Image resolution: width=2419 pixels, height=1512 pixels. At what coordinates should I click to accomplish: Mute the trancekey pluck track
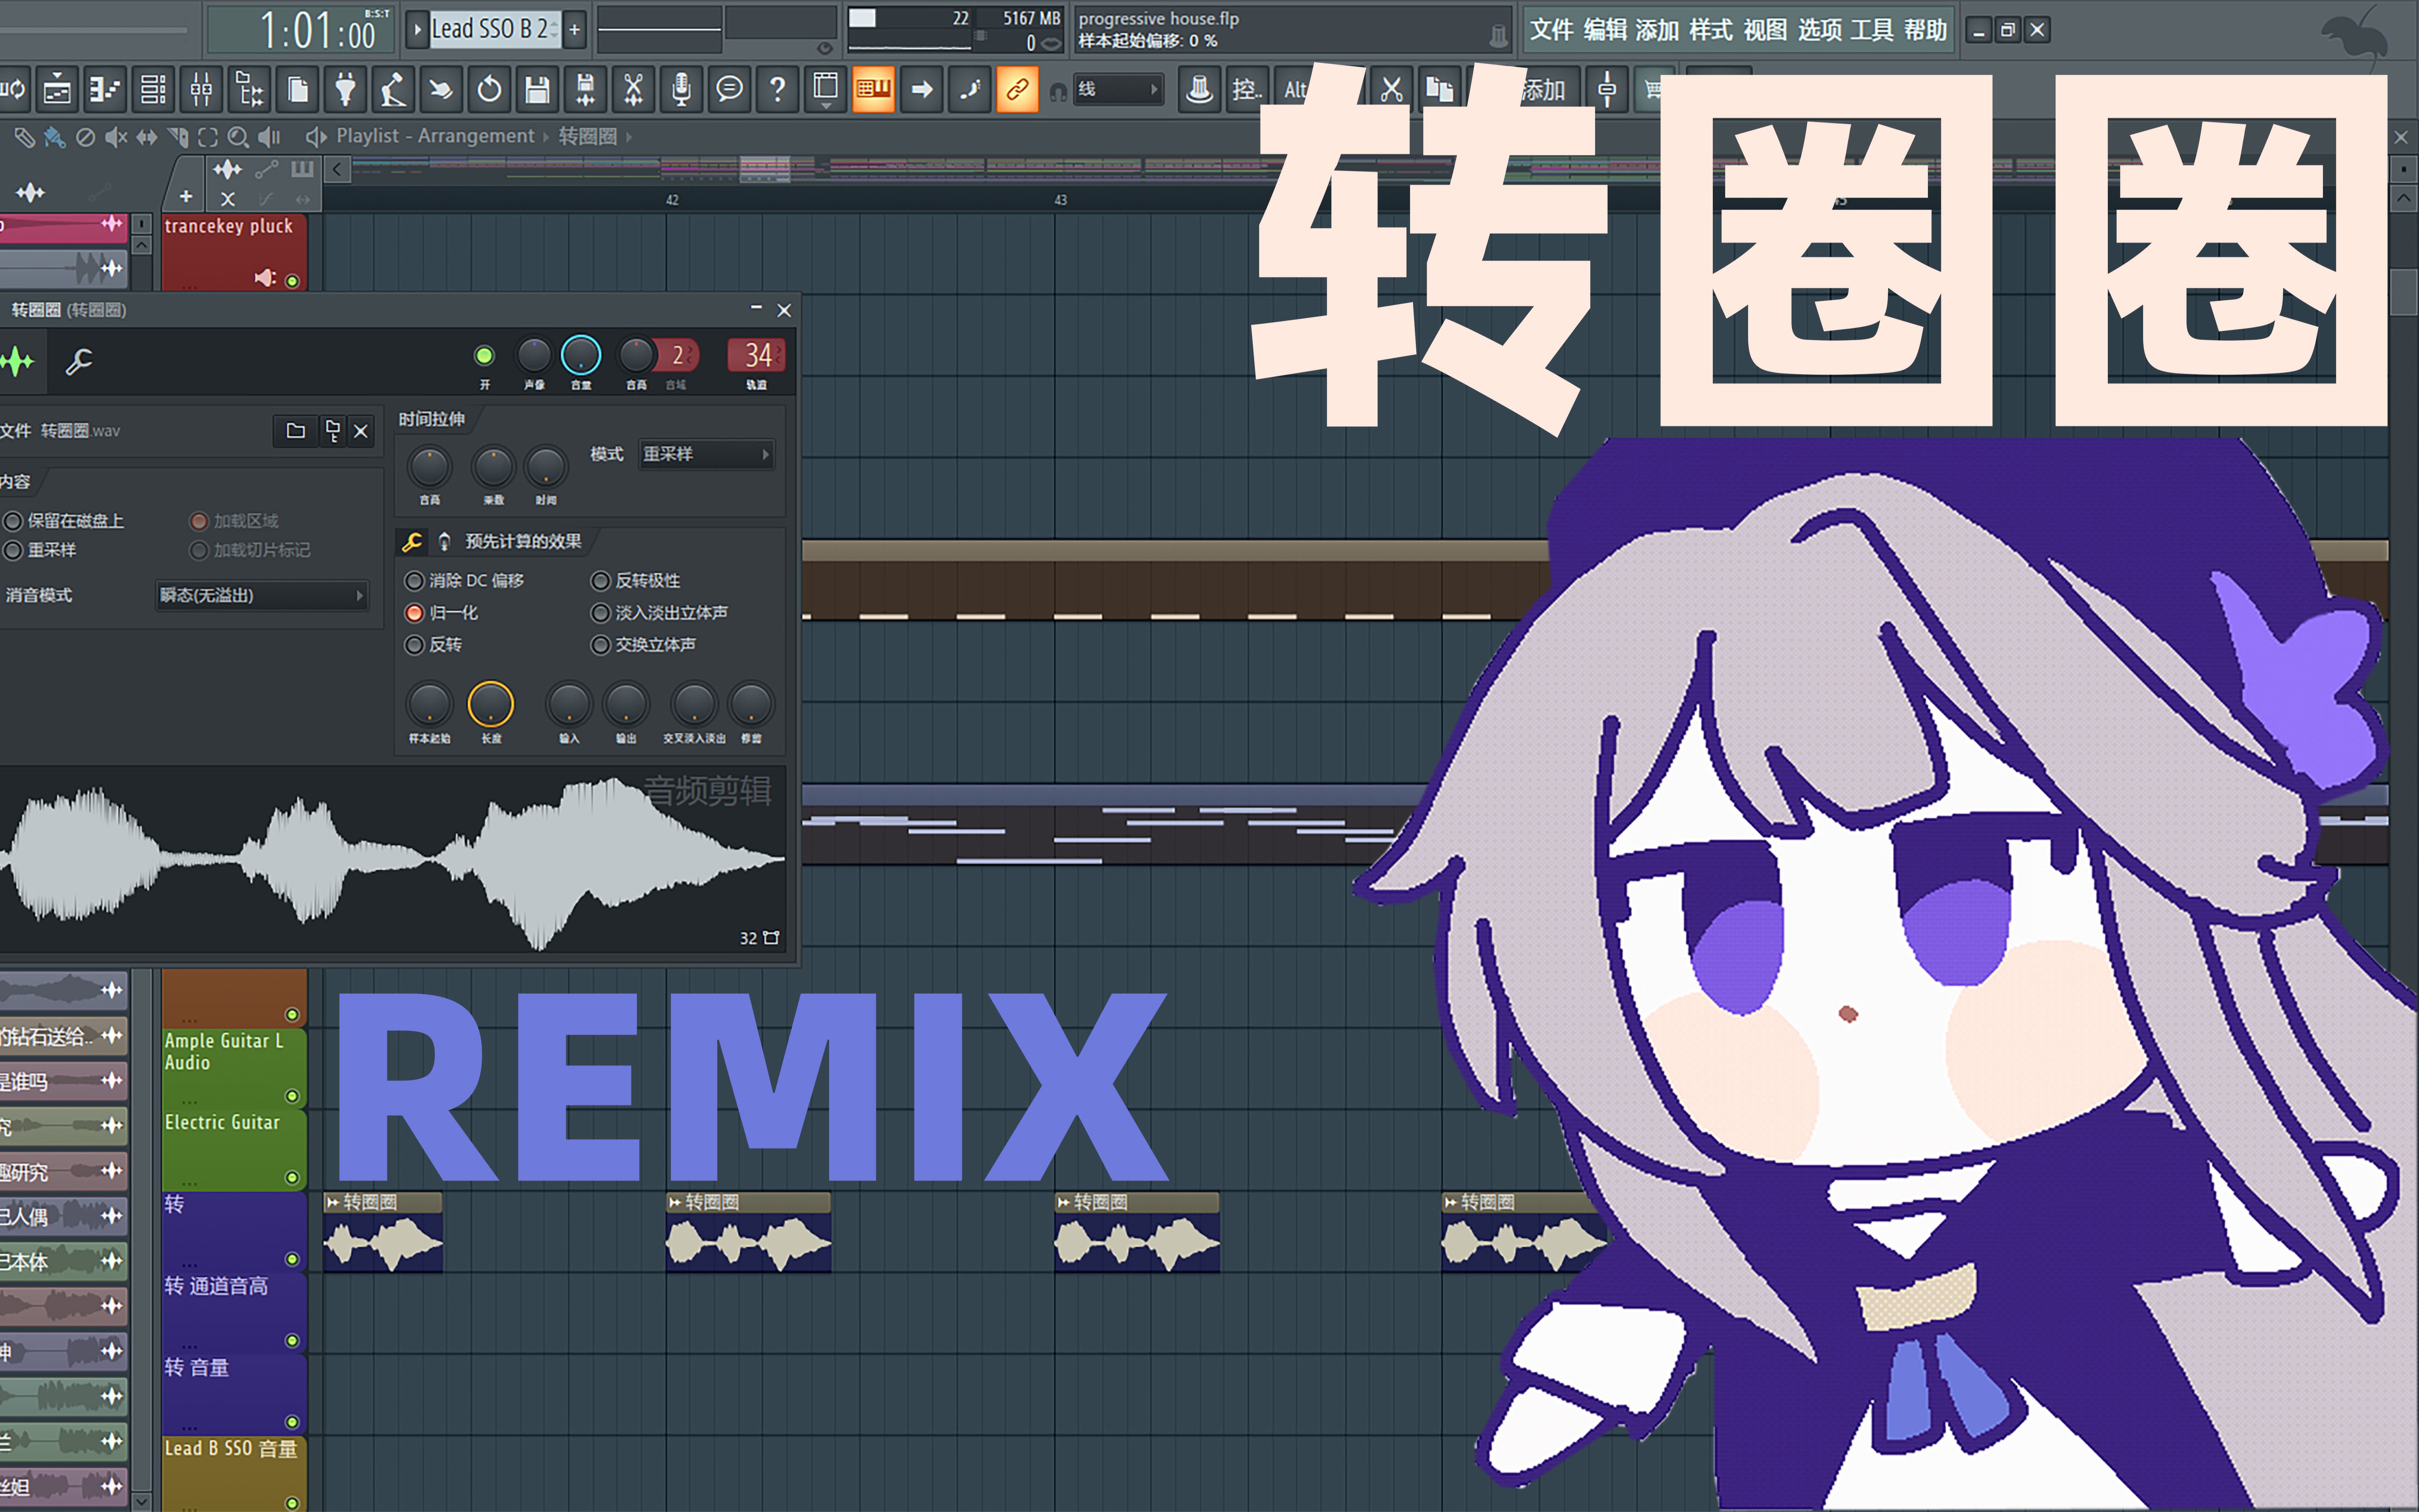point(292,281)
